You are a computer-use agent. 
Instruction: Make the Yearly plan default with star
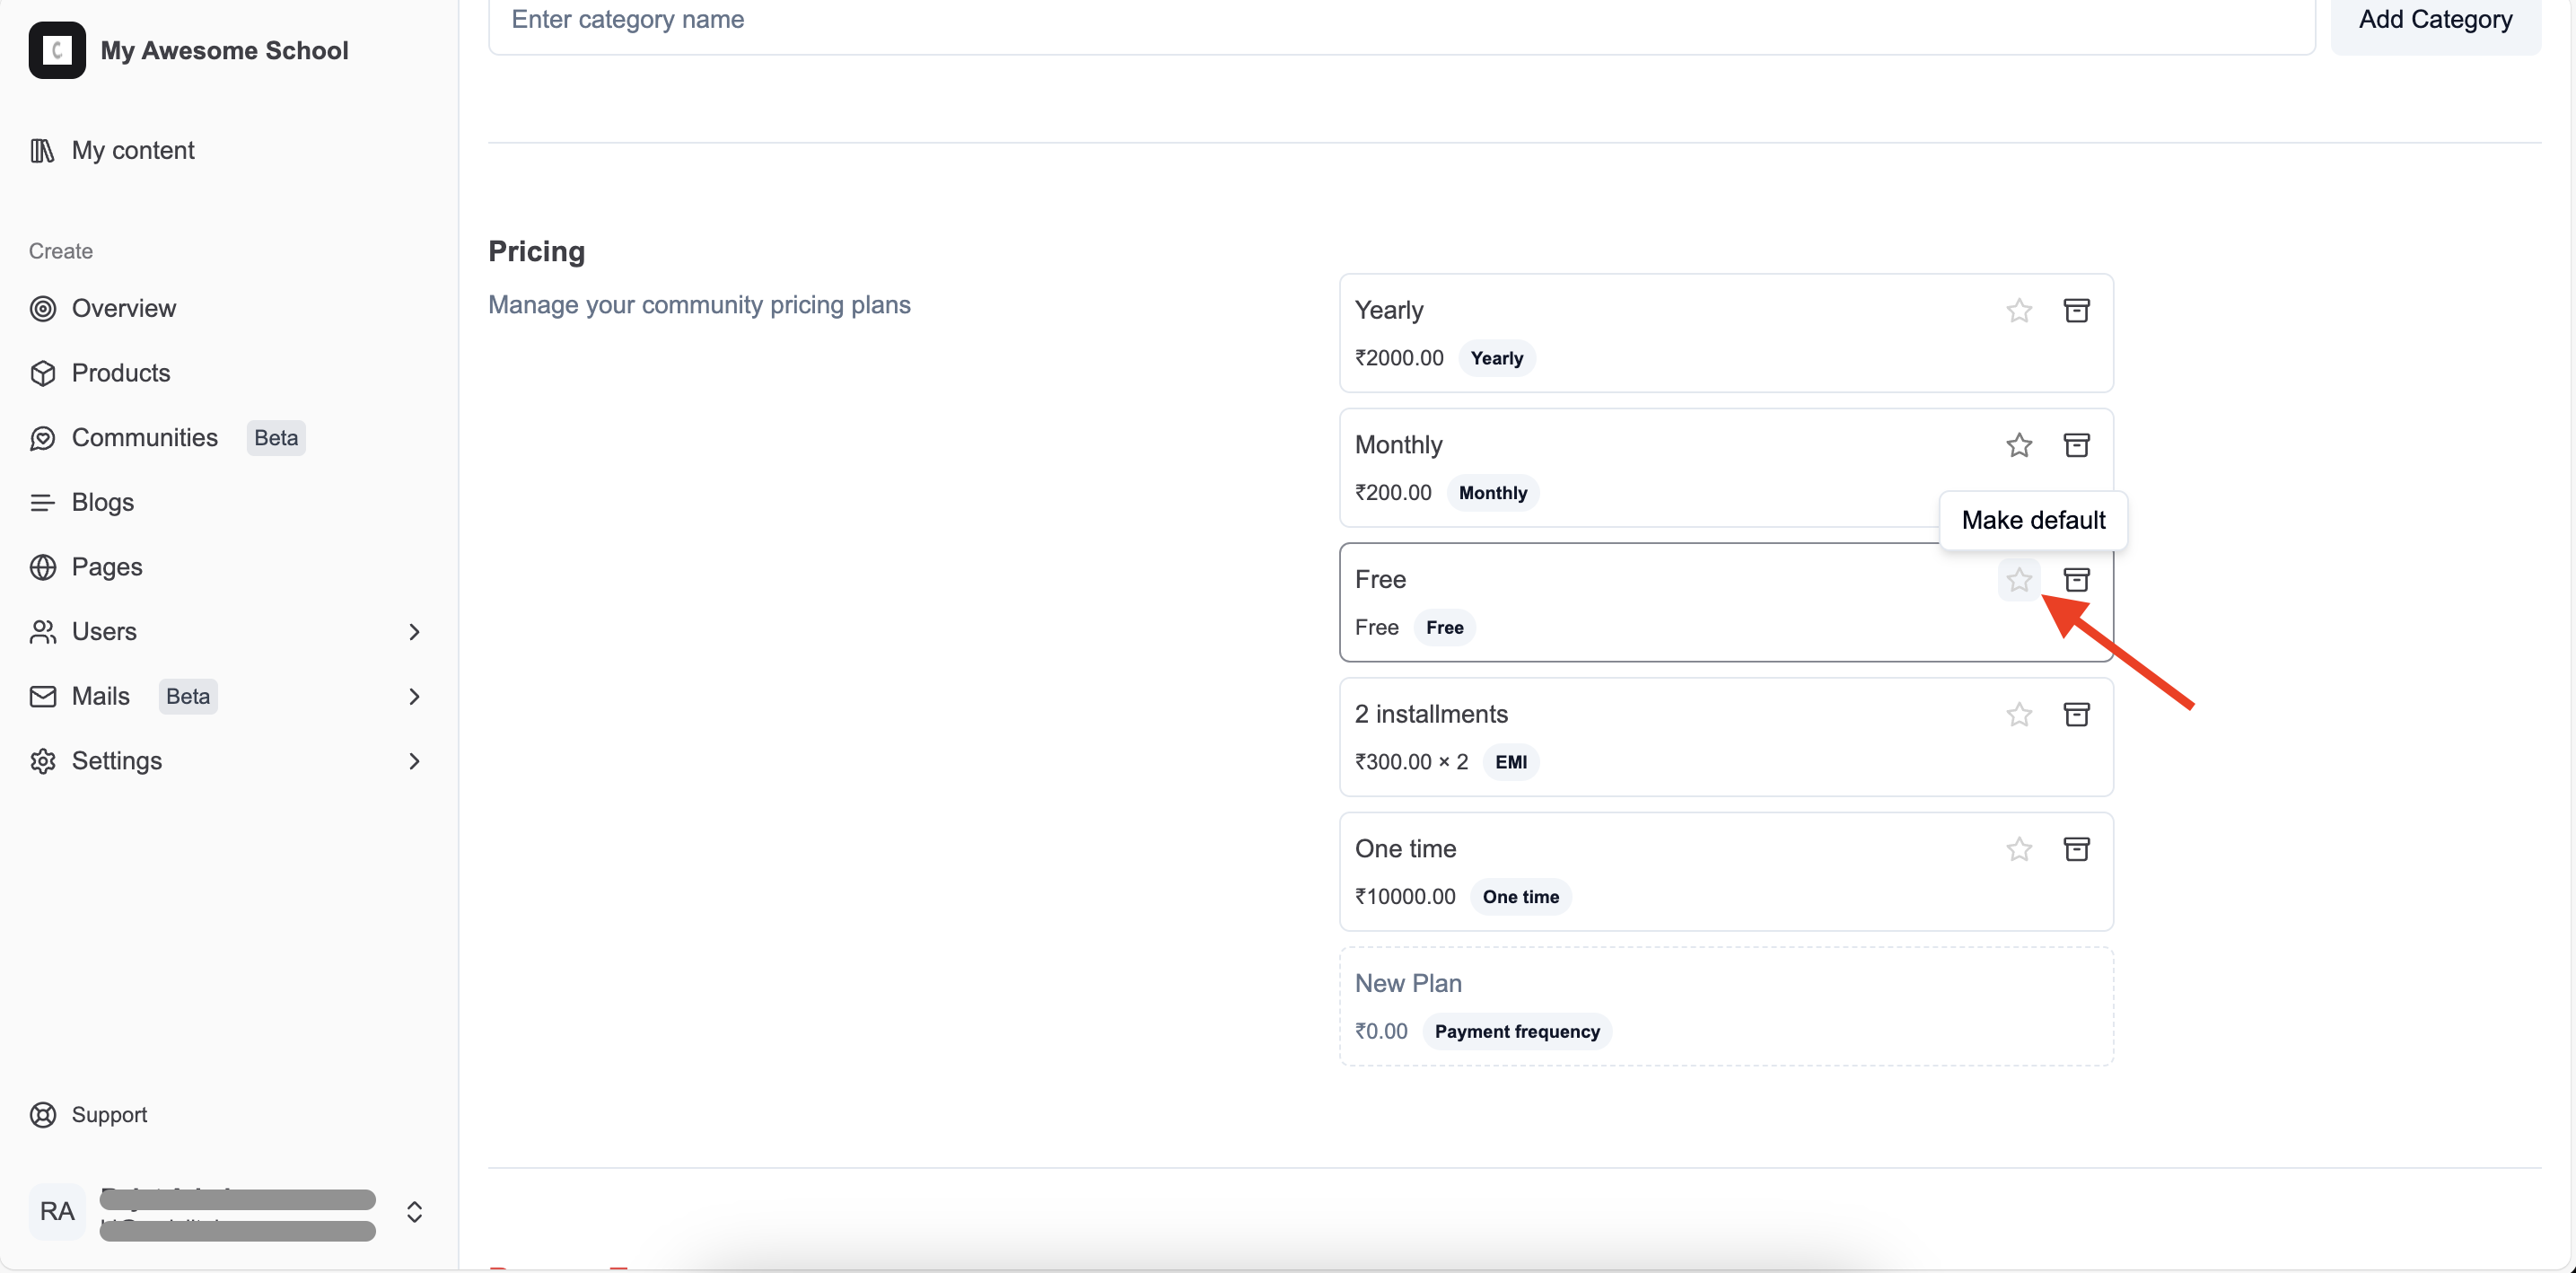coord(2019,311)
